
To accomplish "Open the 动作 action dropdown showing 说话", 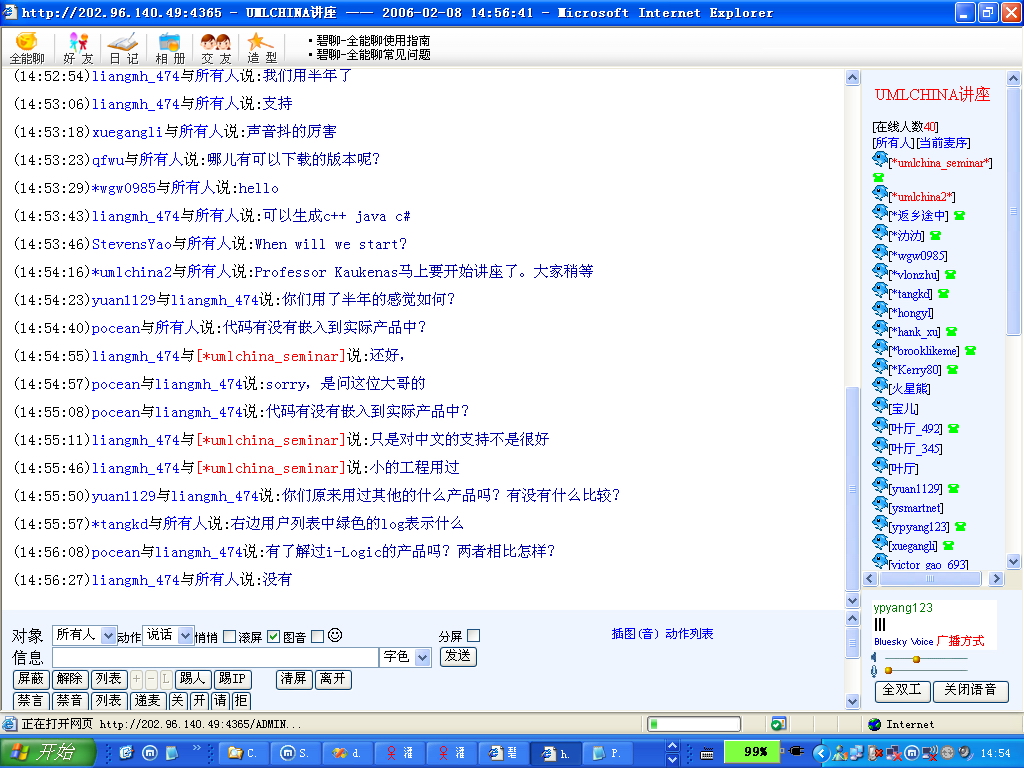I will click(168, 635).
